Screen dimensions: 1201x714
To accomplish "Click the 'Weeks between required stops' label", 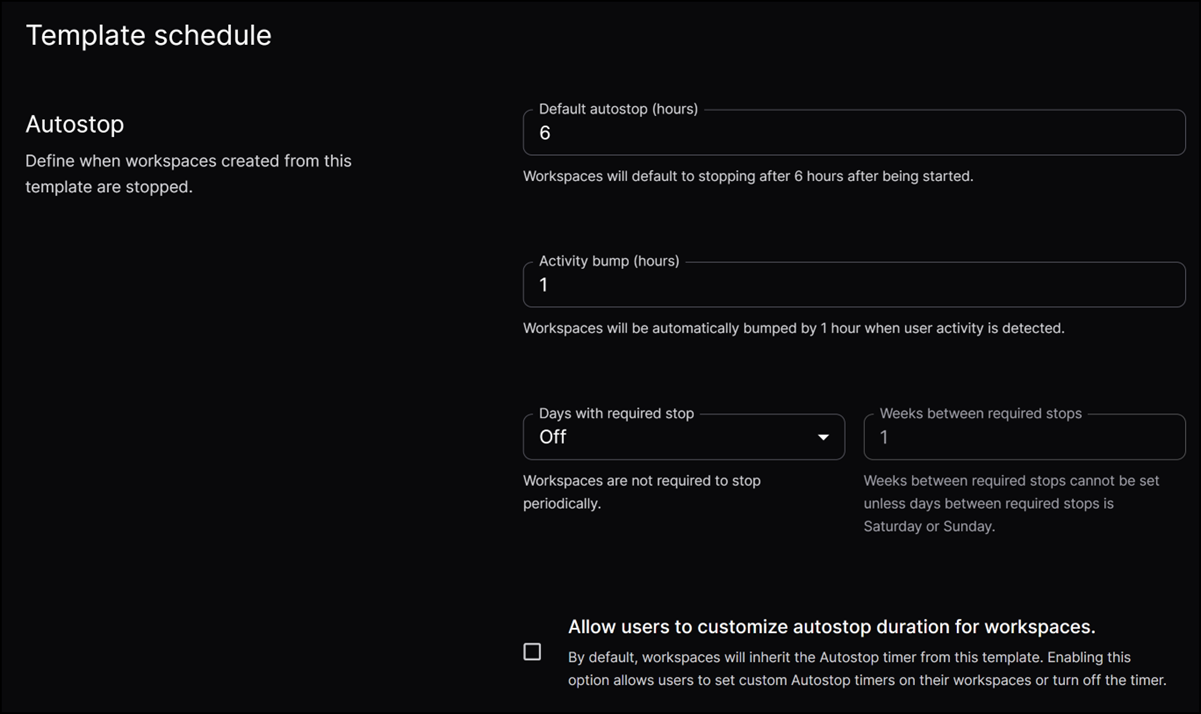I will click(x=980, y=413).
